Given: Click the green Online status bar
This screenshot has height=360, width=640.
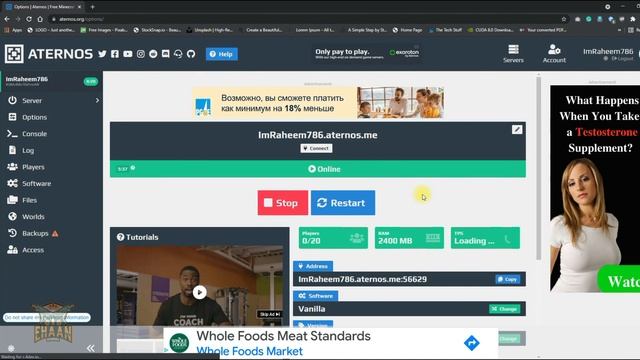Looking at the screenshot, I should click(x=318, y=169).
